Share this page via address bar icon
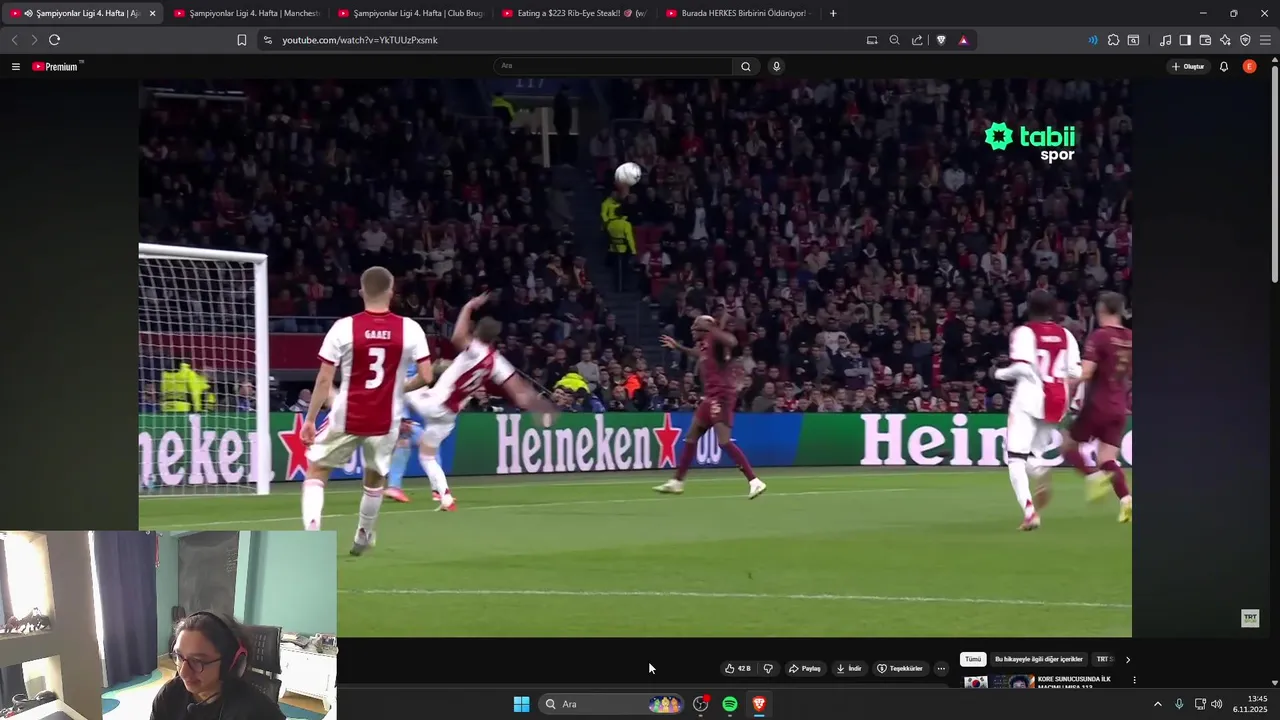 [x=917, y=40]
